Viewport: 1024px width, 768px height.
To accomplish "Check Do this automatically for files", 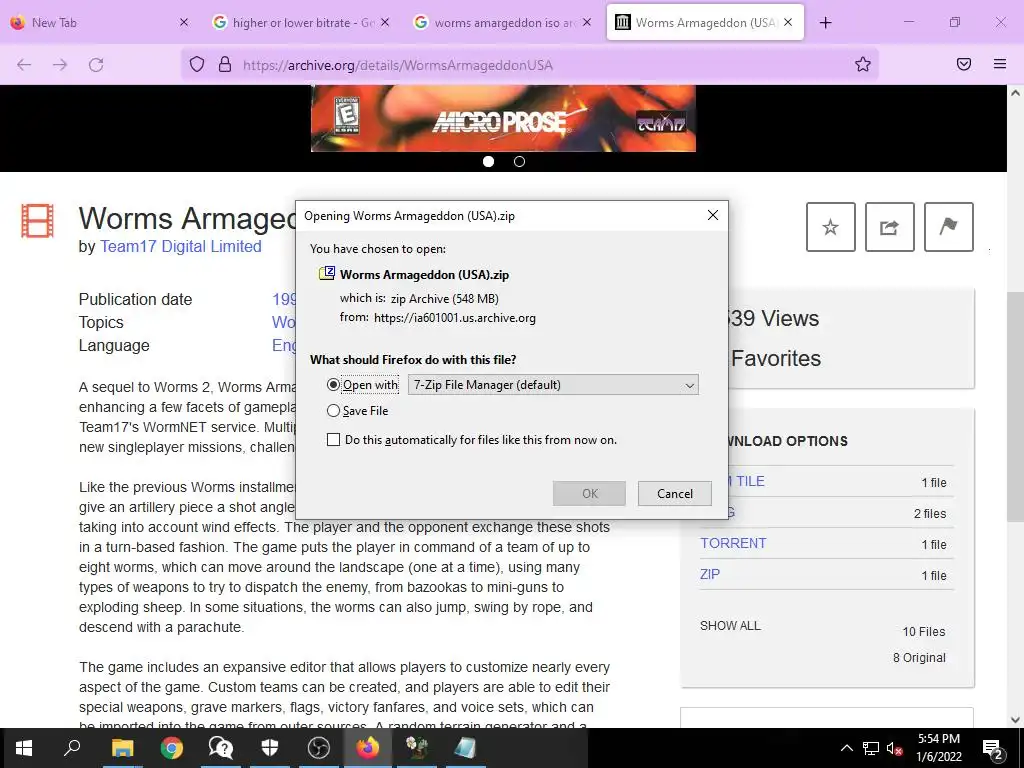I will point(333,440).
